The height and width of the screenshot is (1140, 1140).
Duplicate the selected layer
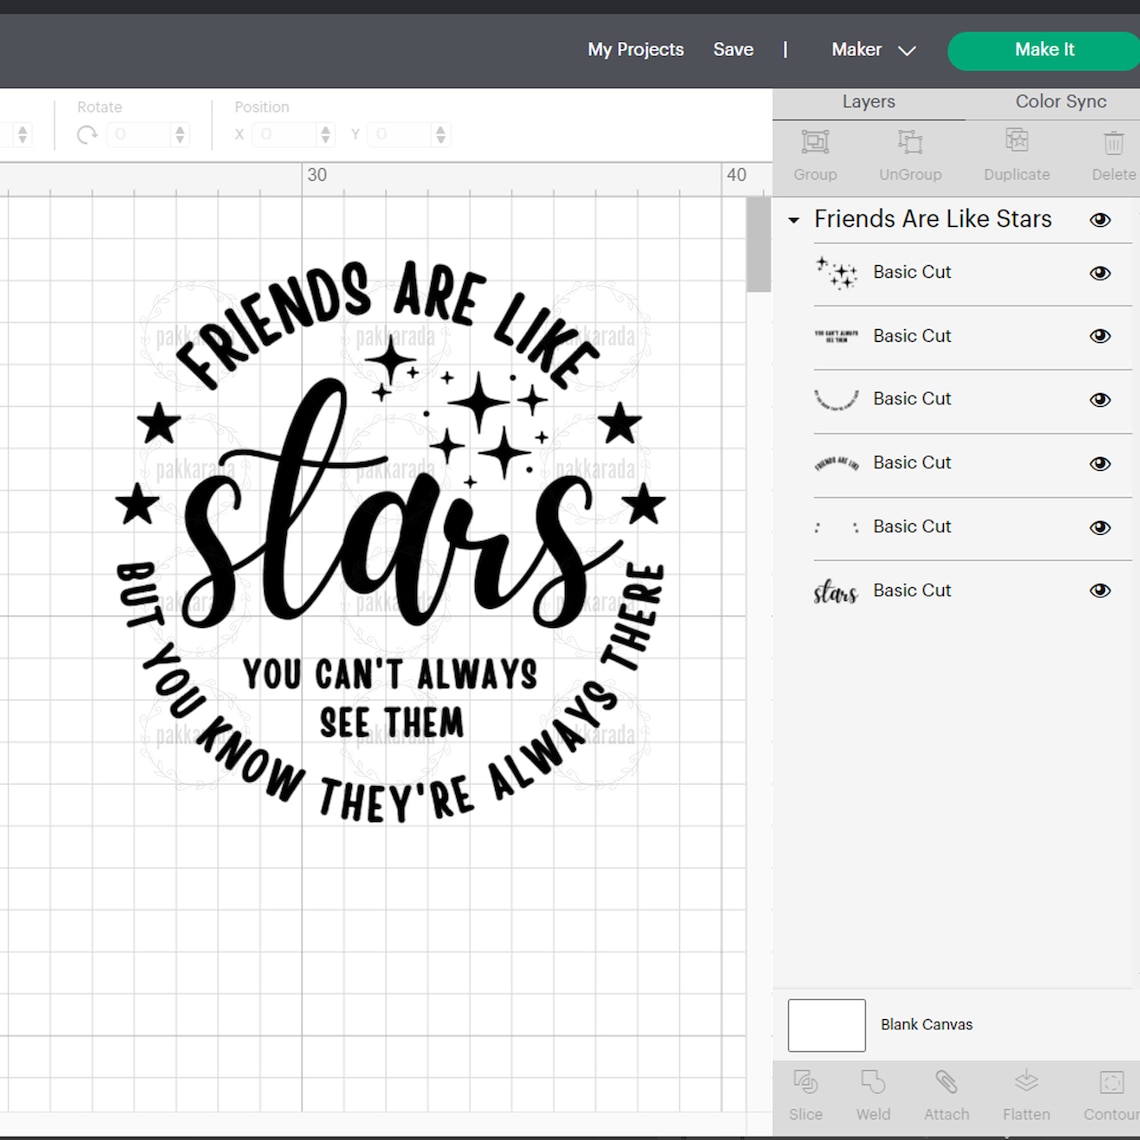pyautogui.click(x=1016, y=155)
